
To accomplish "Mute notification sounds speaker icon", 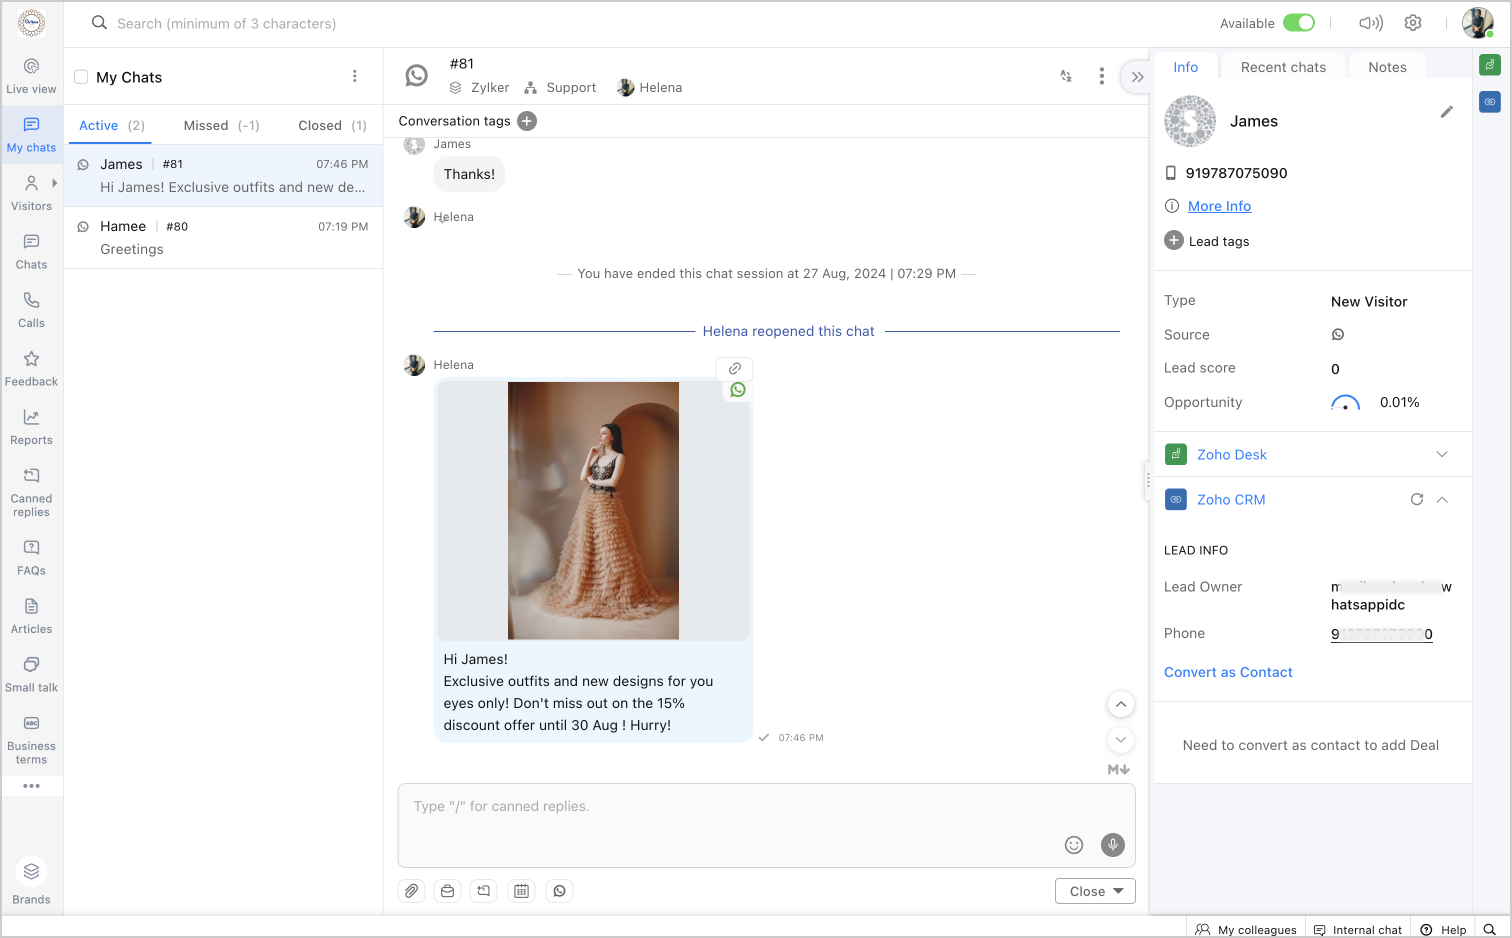I will point(1370,23).
